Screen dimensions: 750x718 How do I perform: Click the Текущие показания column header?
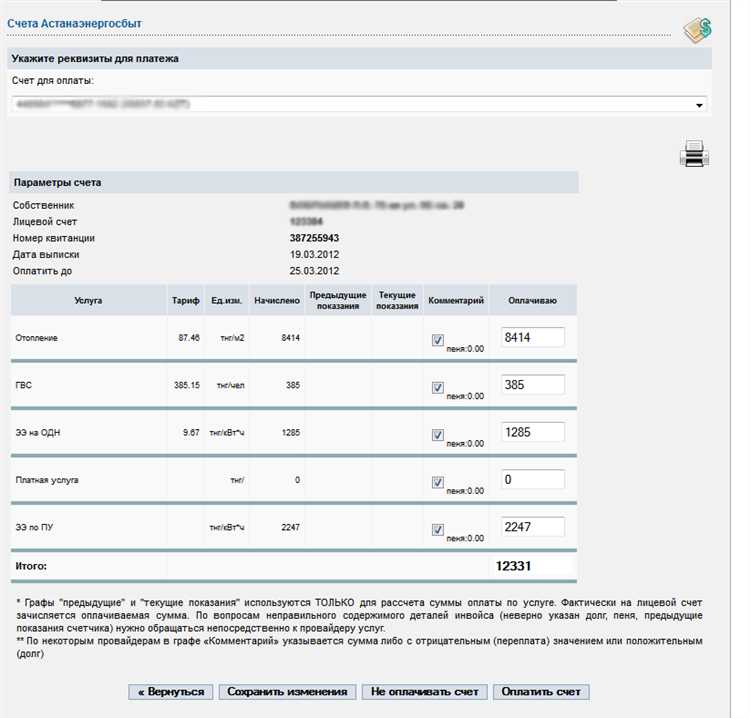pos(397,300)
